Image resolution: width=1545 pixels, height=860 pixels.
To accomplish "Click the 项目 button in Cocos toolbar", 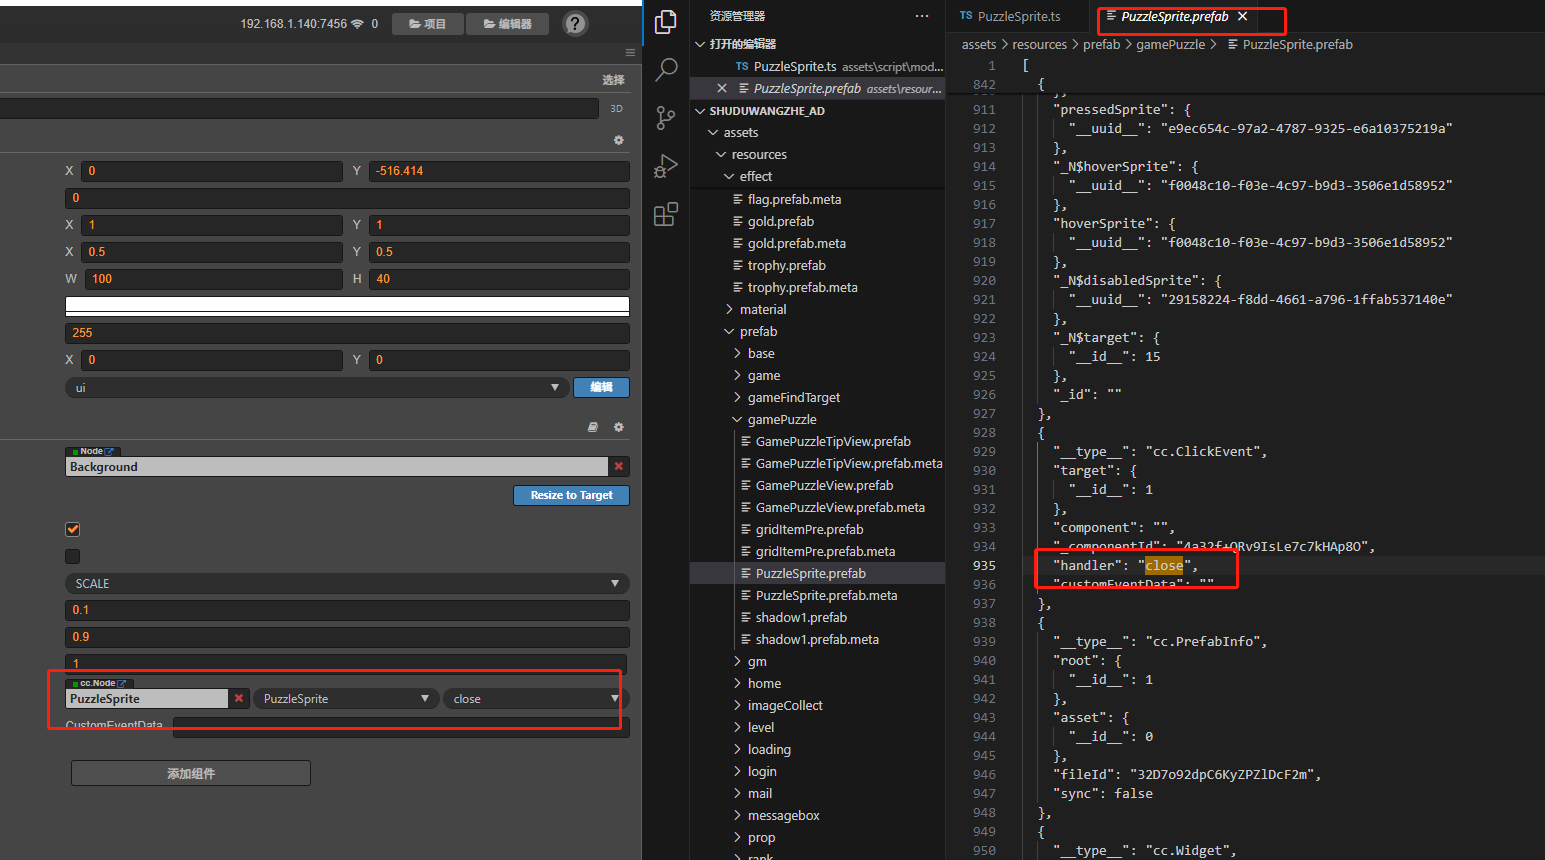I will pos(427,23).
